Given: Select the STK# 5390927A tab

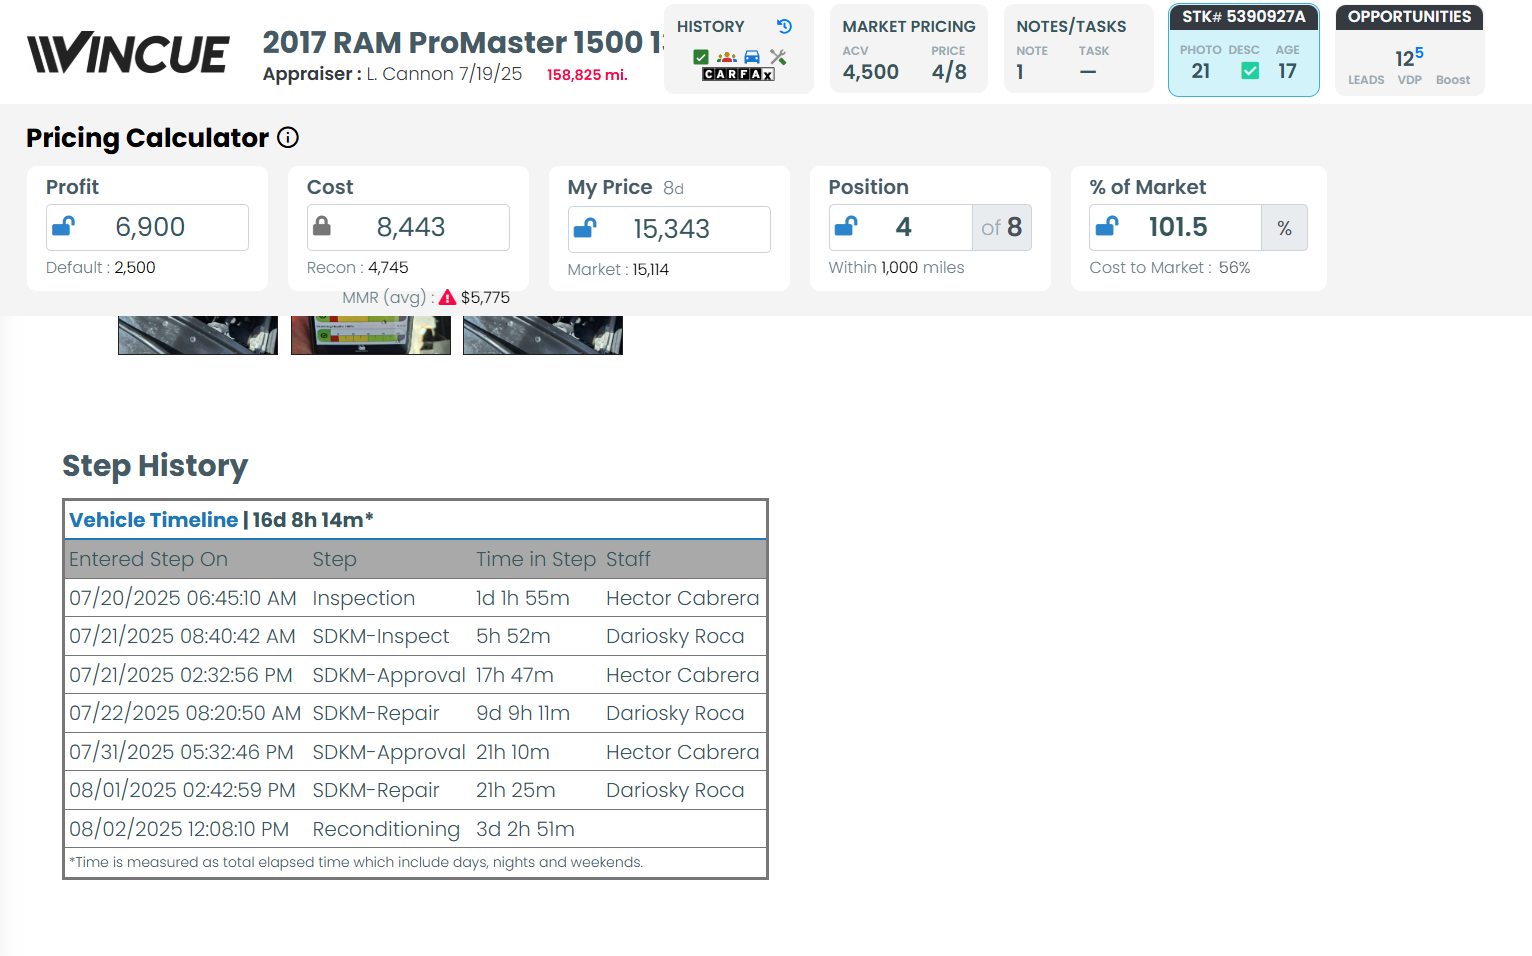Looking at the screenshot, I should [1244, 17].
